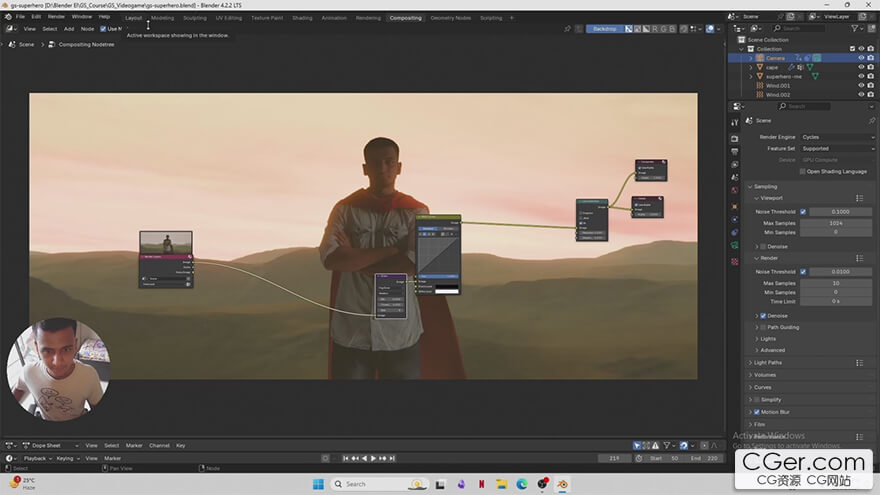Screen dimensions: 880x495
Task: Jump to the last frame of the animation
Action: point(392,459)
